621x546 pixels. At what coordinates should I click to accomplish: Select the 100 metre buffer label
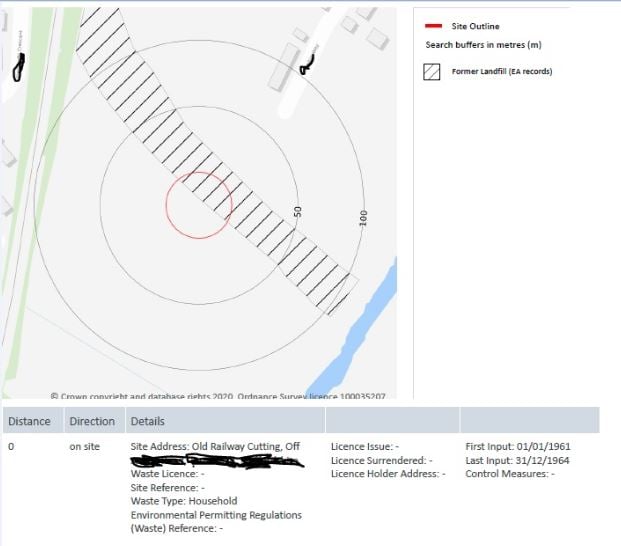click(364, 218)
